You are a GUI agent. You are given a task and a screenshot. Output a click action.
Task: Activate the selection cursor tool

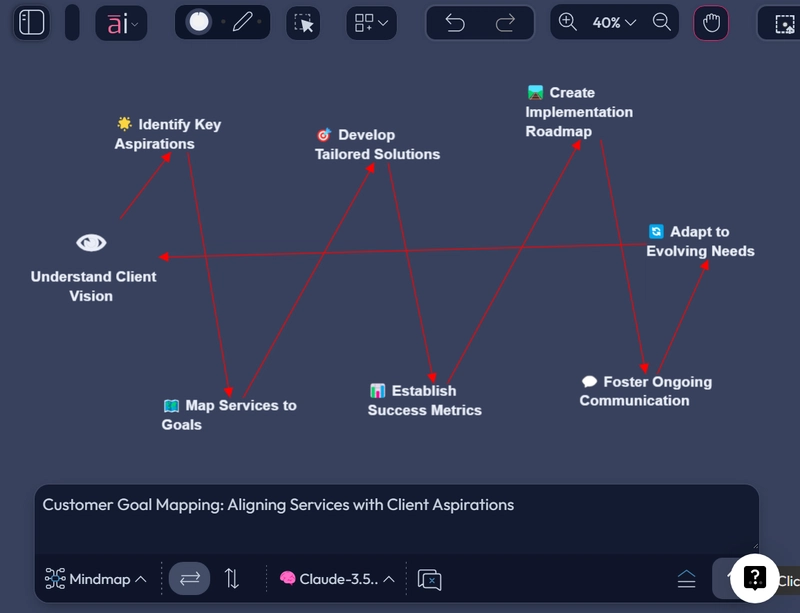click(304, 23)
